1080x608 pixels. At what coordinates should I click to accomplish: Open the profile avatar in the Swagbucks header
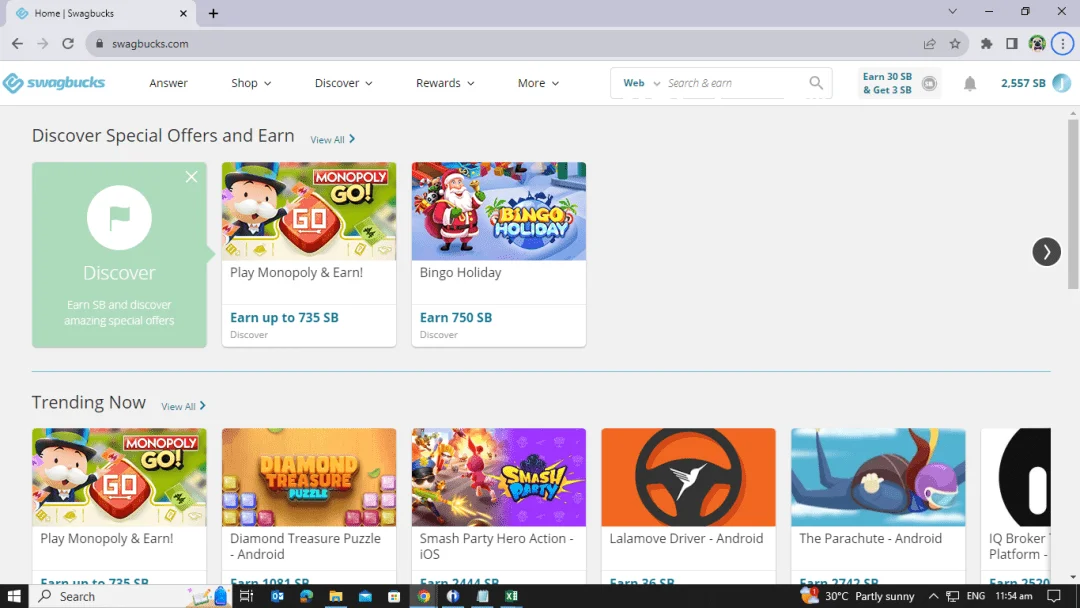coord(1061,83)
